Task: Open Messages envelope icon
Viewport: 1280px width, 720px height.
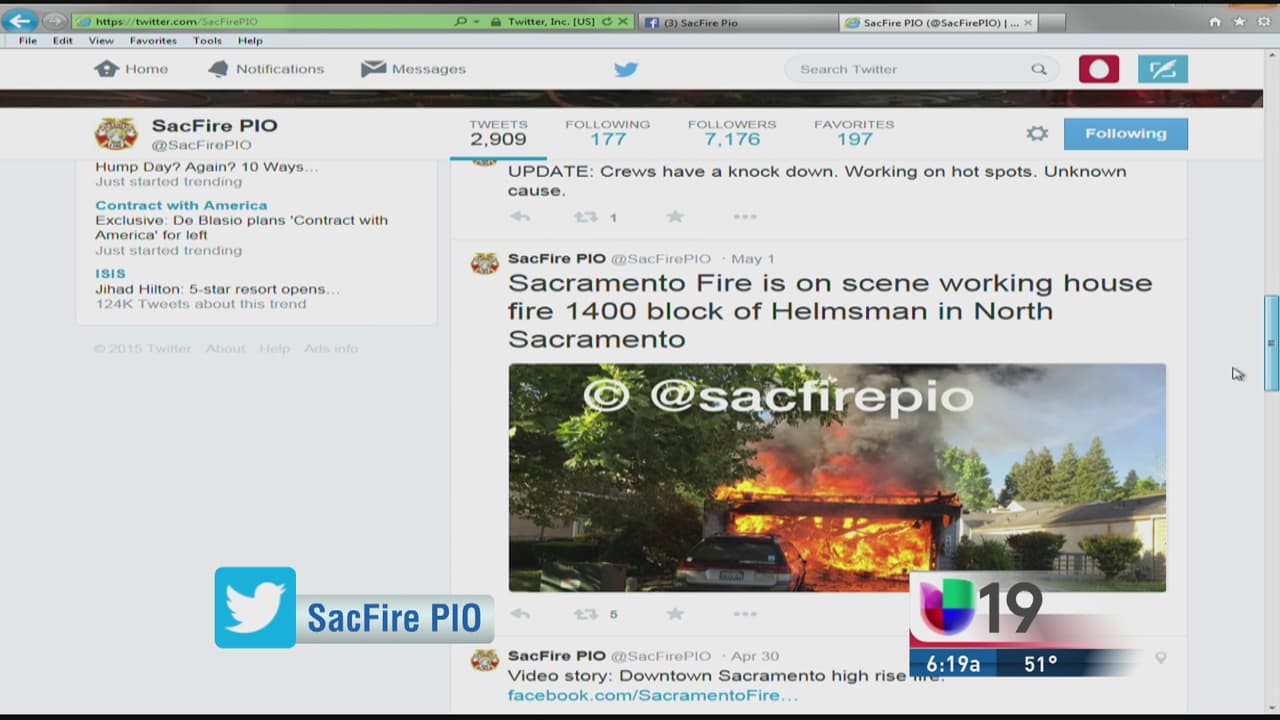Action: point(373,68)
